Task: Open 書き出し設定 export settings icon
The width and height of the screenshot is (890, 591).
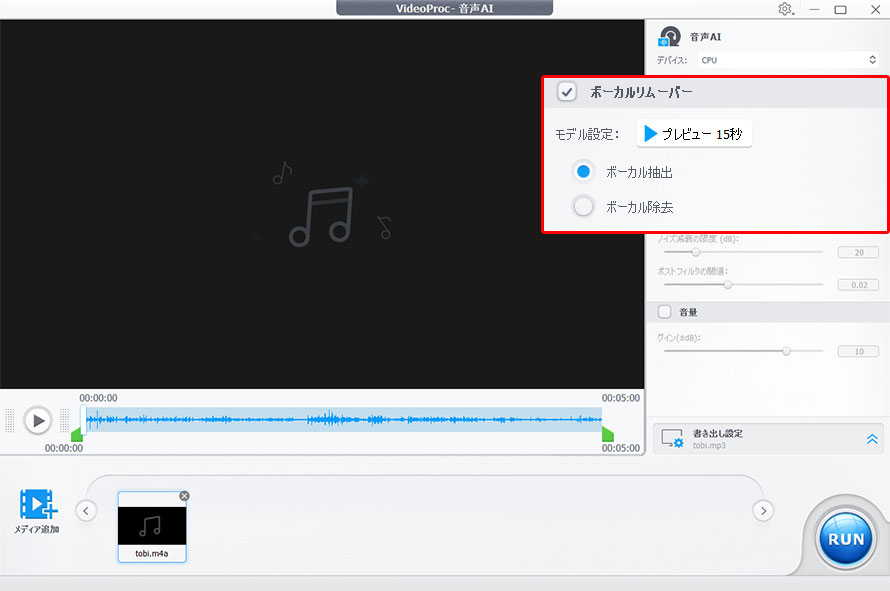Action: (x=673, y=438)
